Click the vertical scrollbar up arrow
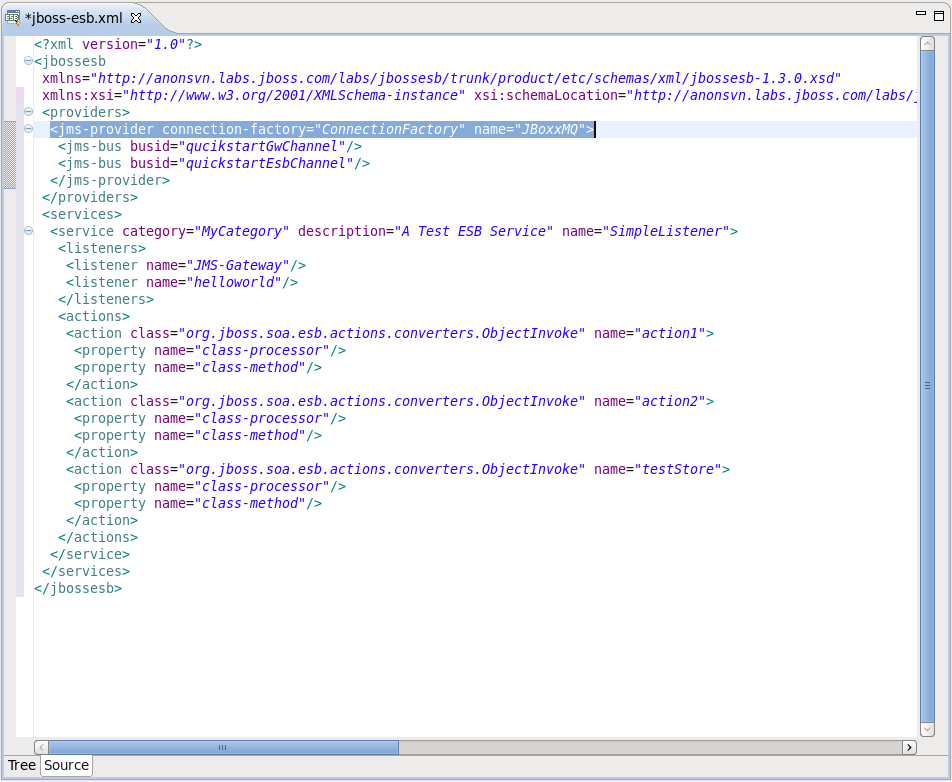This screenshot has width=952, height=782. 927,44
